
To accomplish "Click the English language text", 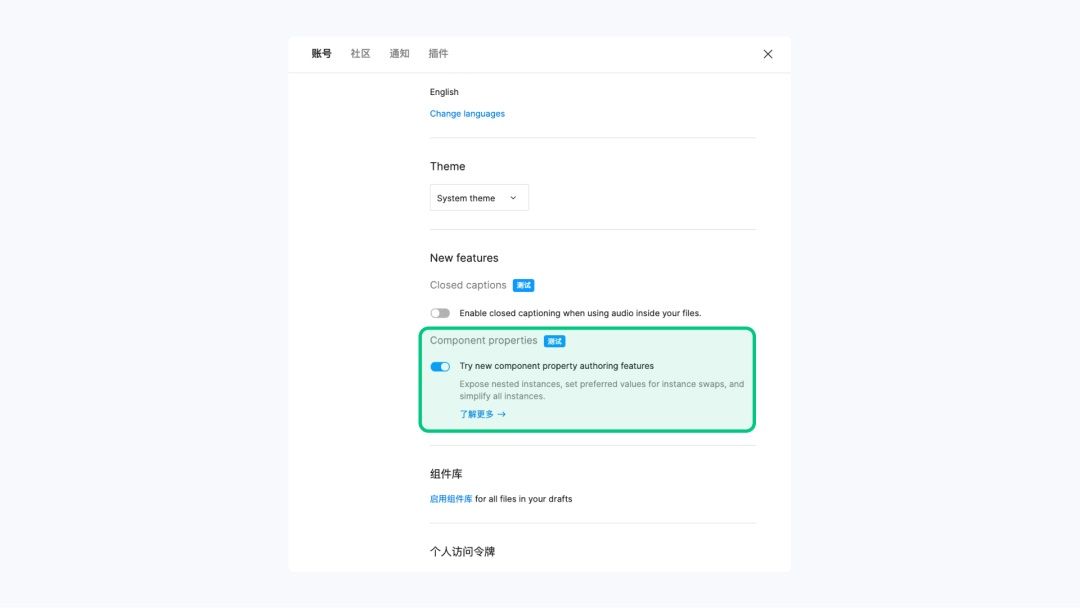I will coord(444,92).
